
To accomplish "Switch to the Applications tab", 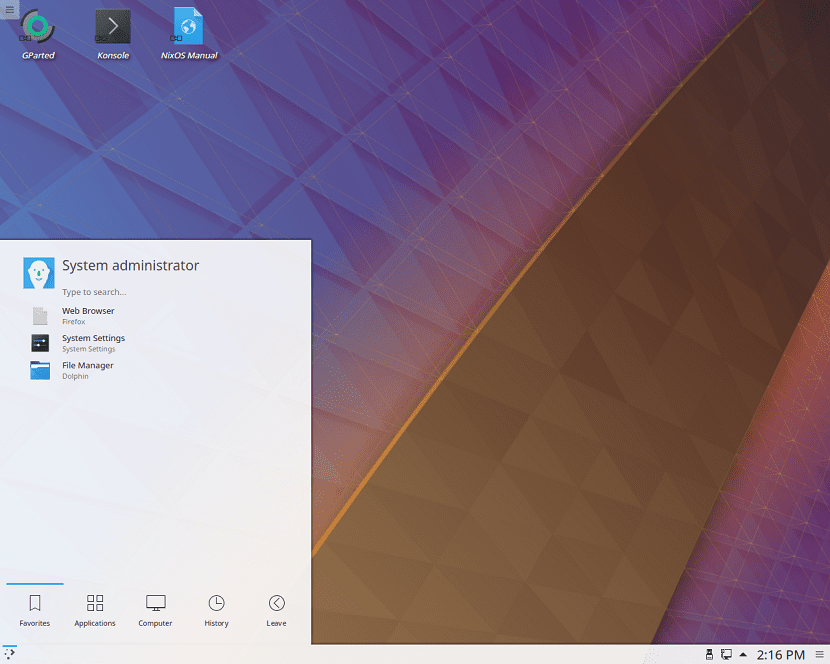I will pos(95,610).
